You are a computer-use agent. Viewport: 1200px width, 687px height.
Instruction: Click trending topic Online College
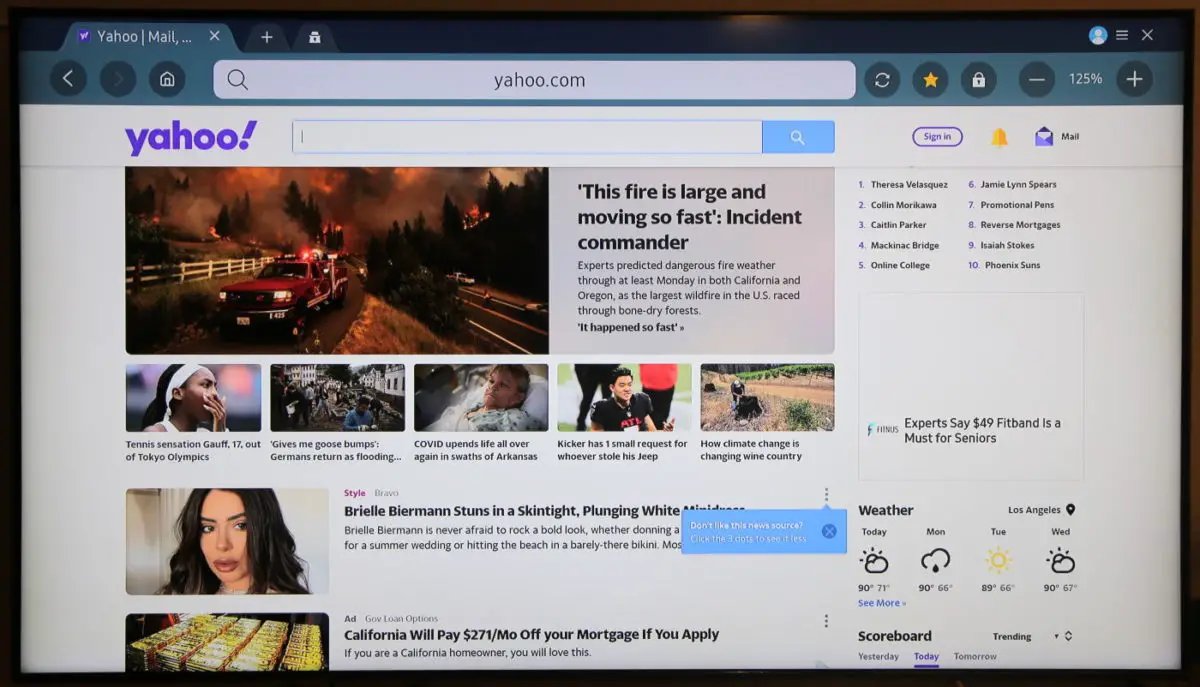[900, 265]
